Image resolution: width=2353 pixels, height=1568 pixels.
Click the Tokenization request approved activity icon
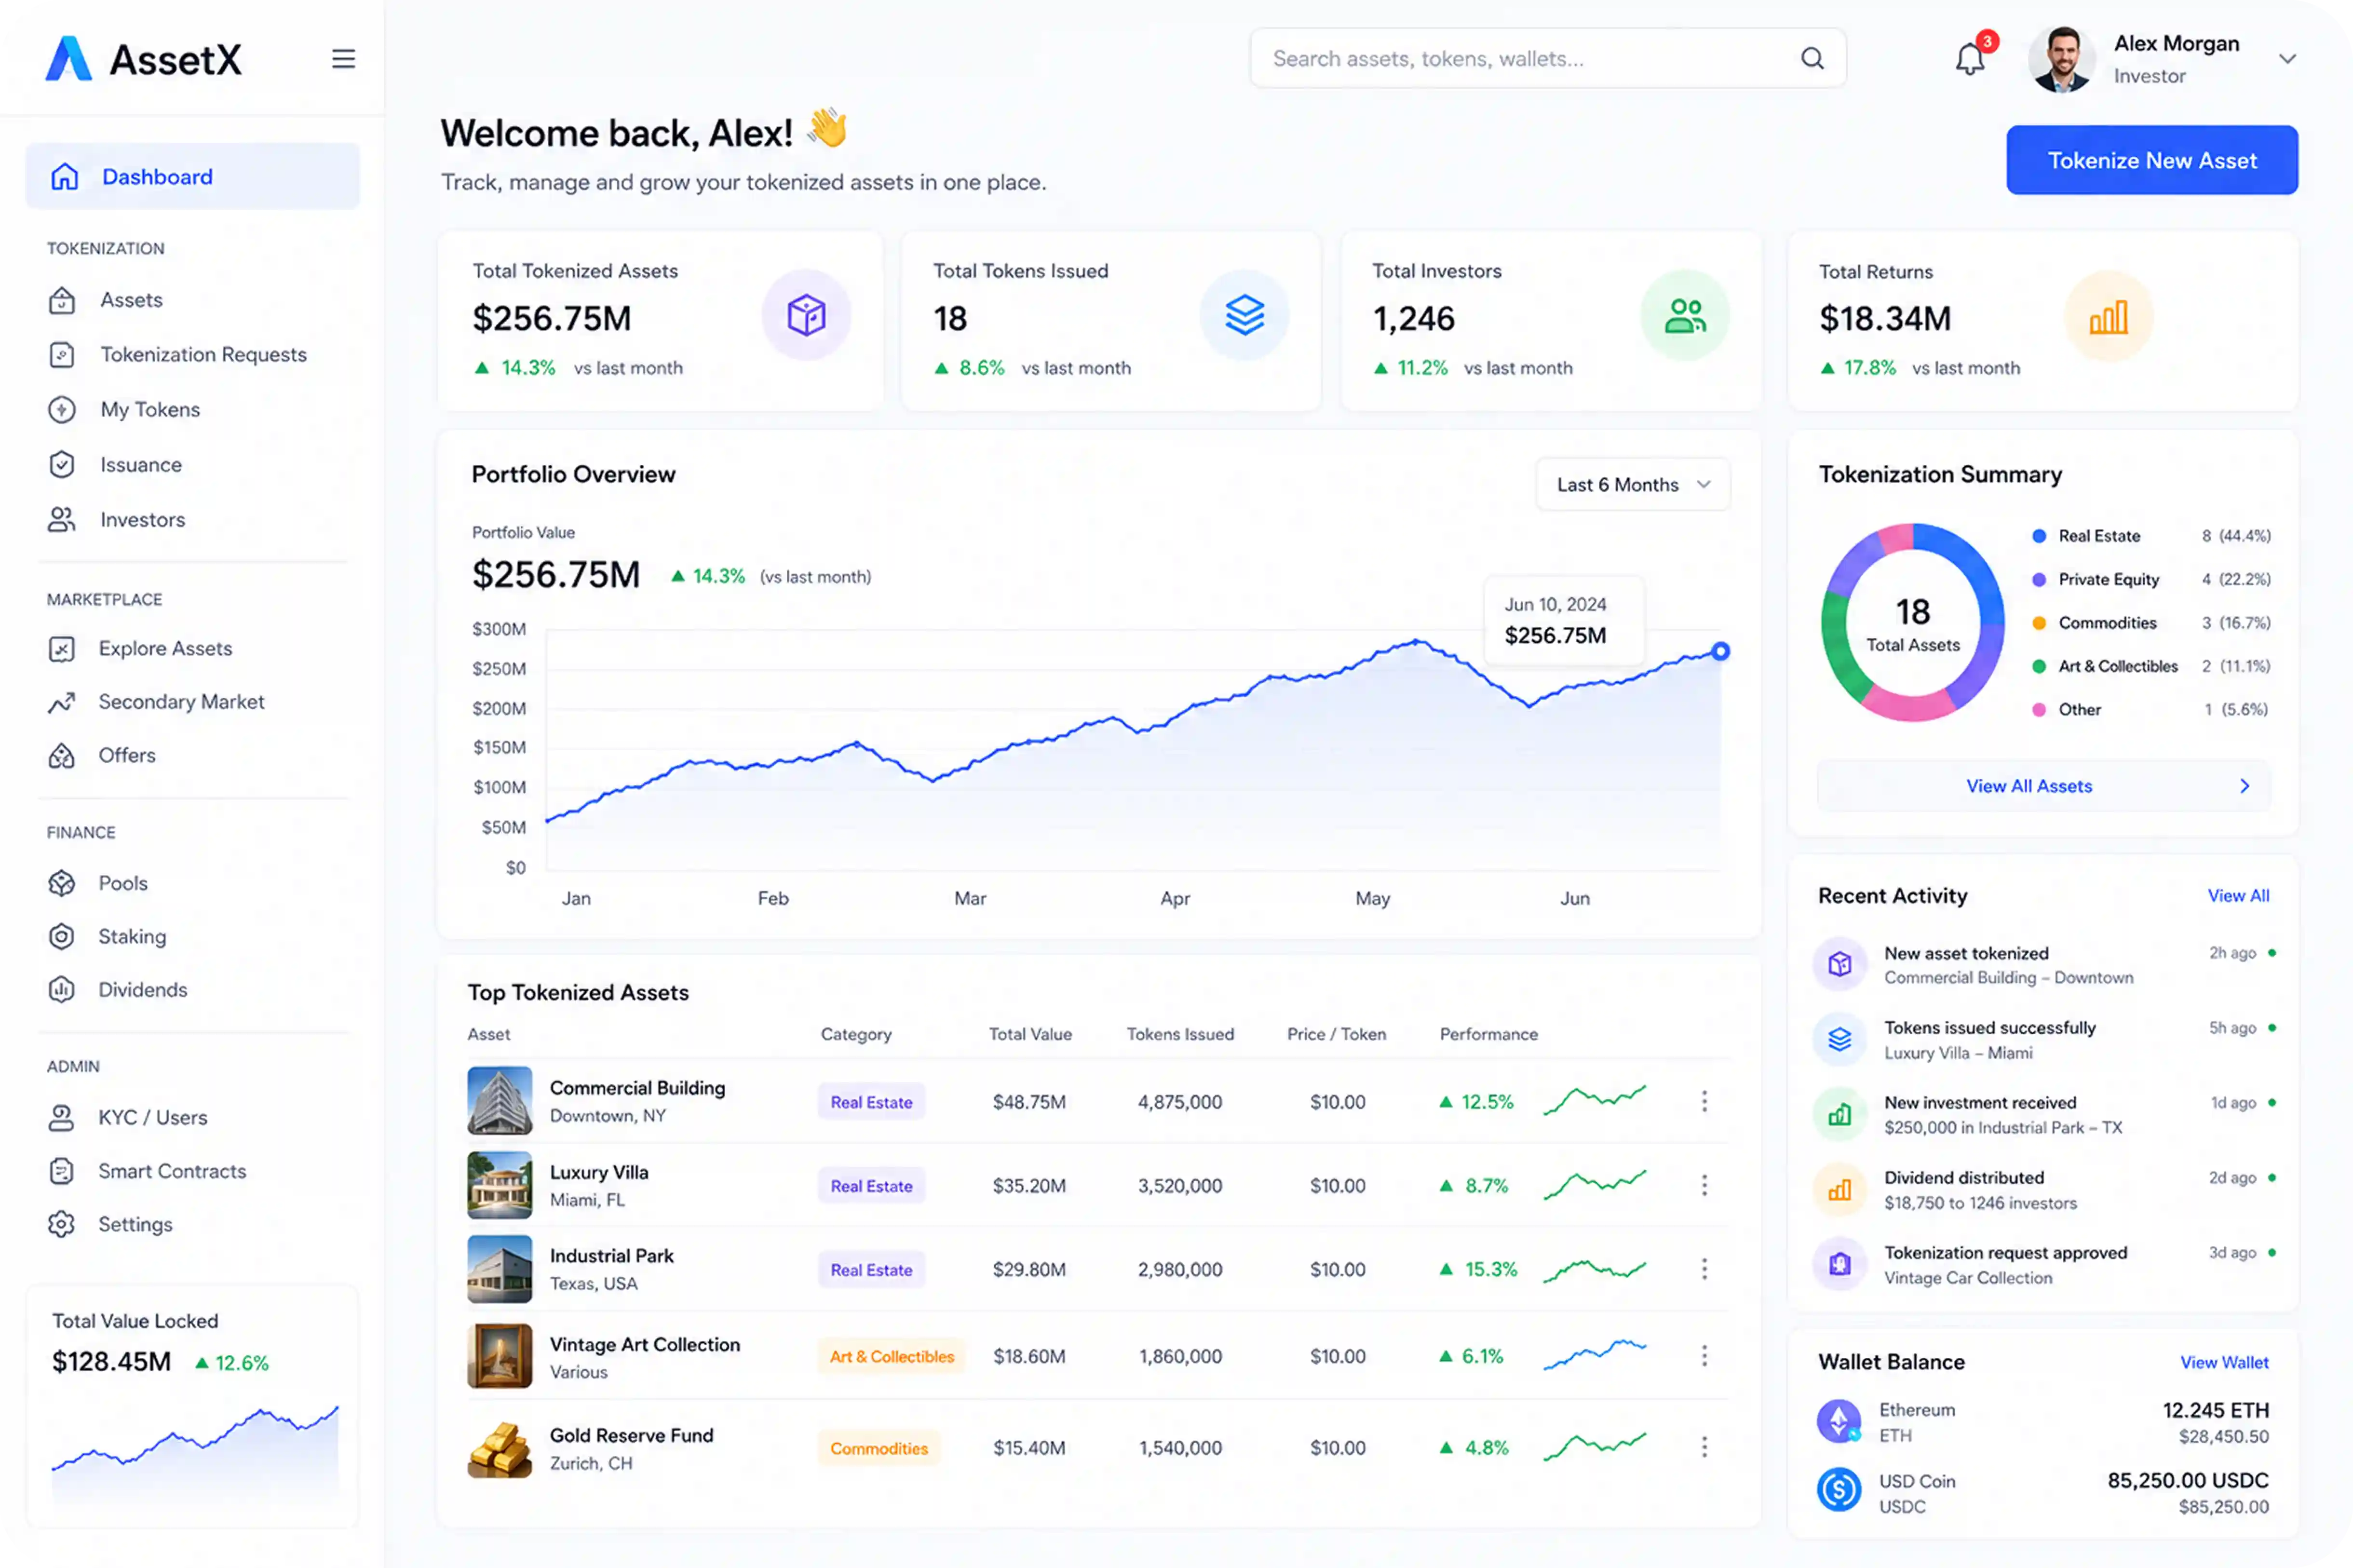click(1839, 1265)
